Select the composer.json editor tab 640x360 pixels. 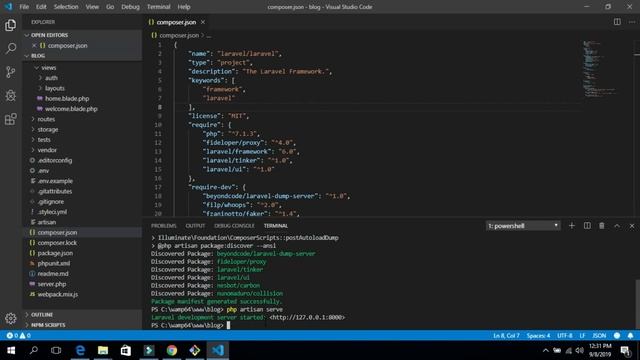point(176,22)
